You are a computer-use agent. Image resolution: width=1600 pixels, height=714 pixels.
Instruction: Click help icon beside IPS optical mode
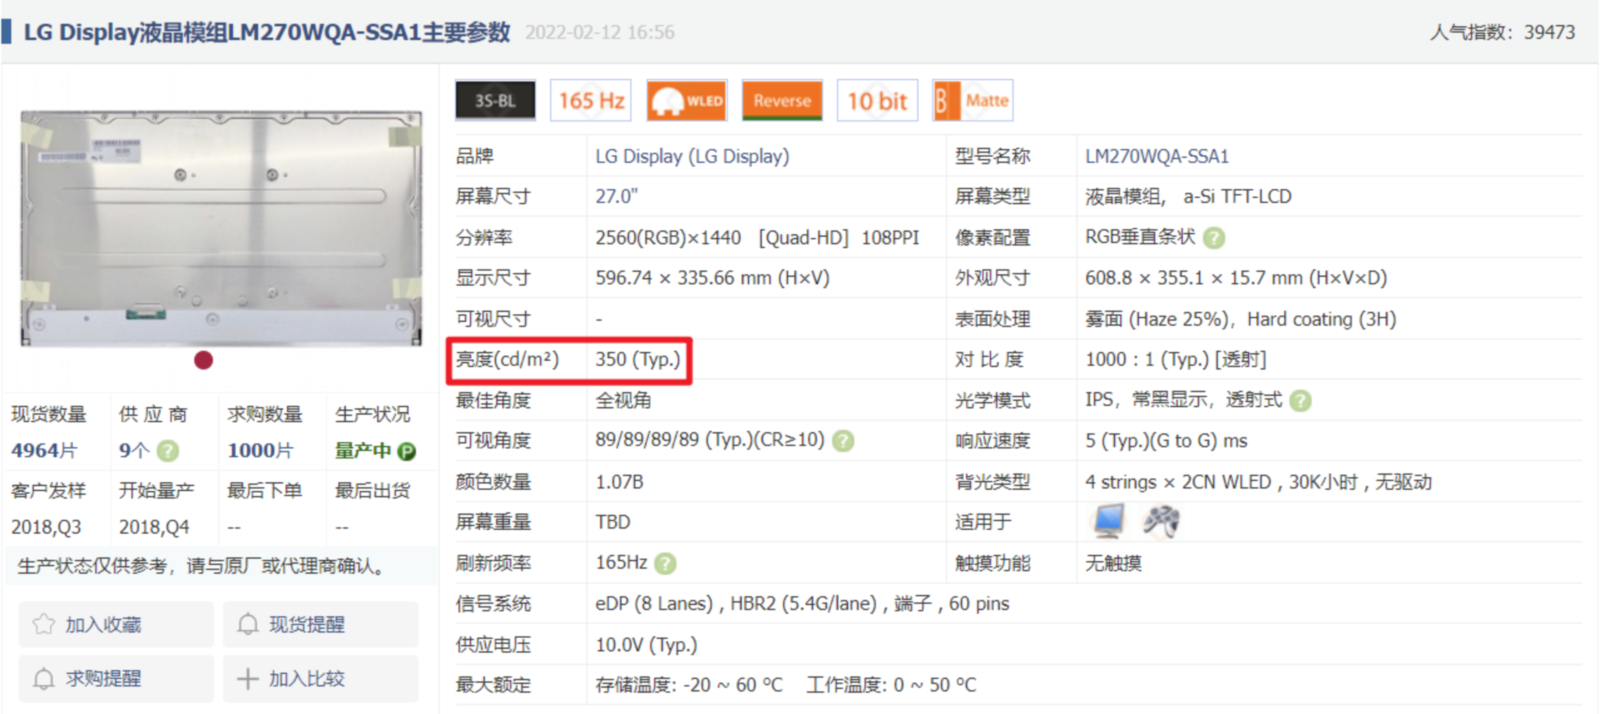tap(1300, 401)
